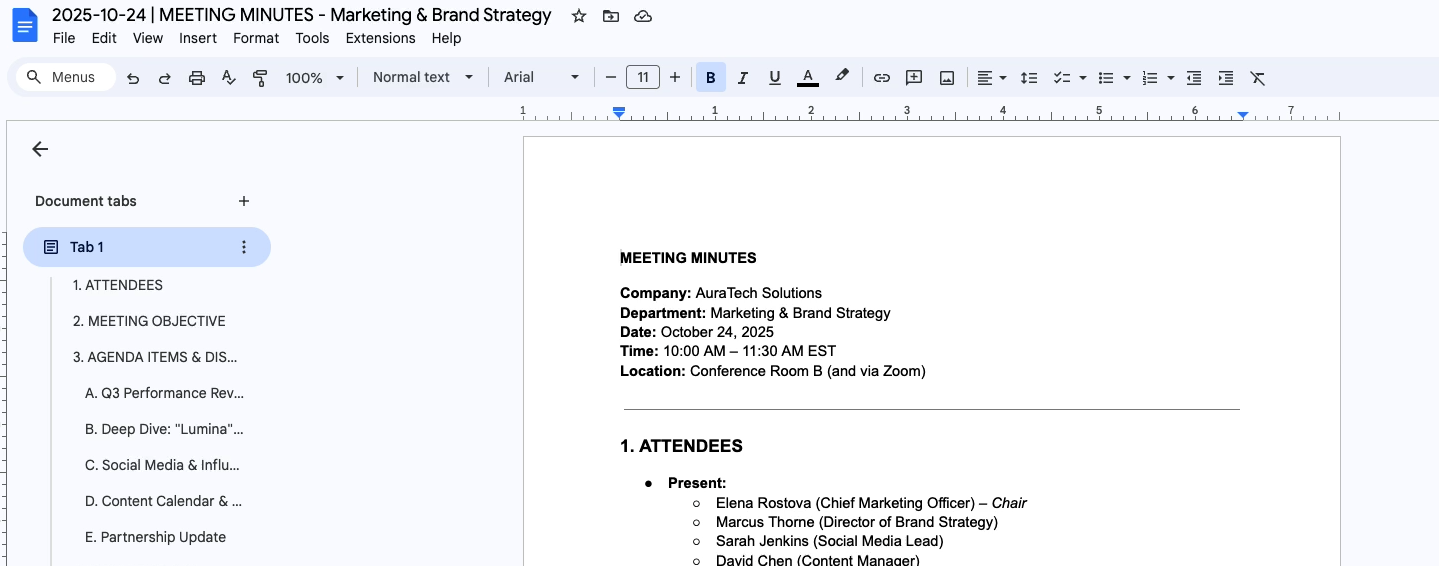Click the 1. ATTENDEES heading in the document
The image size is (1439, 566).
[x=681, y=446]
